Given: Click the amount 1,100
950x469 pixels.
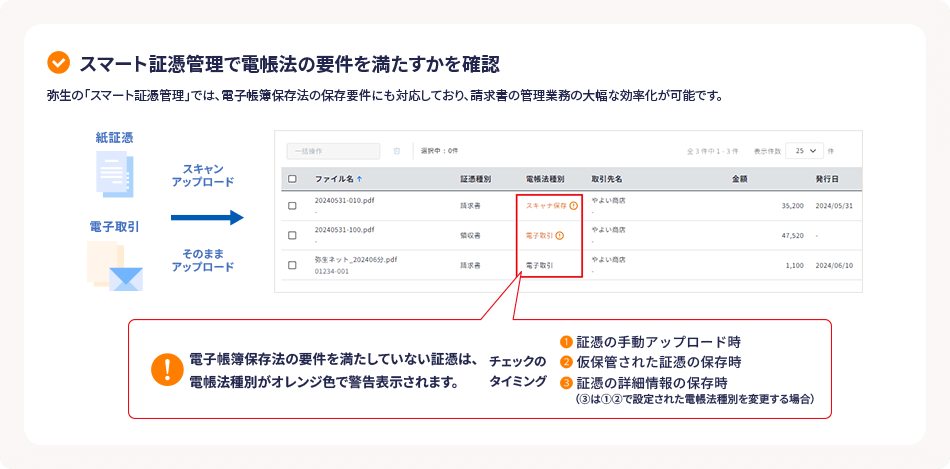Looking at the screenshot, I should click(796, 265).
